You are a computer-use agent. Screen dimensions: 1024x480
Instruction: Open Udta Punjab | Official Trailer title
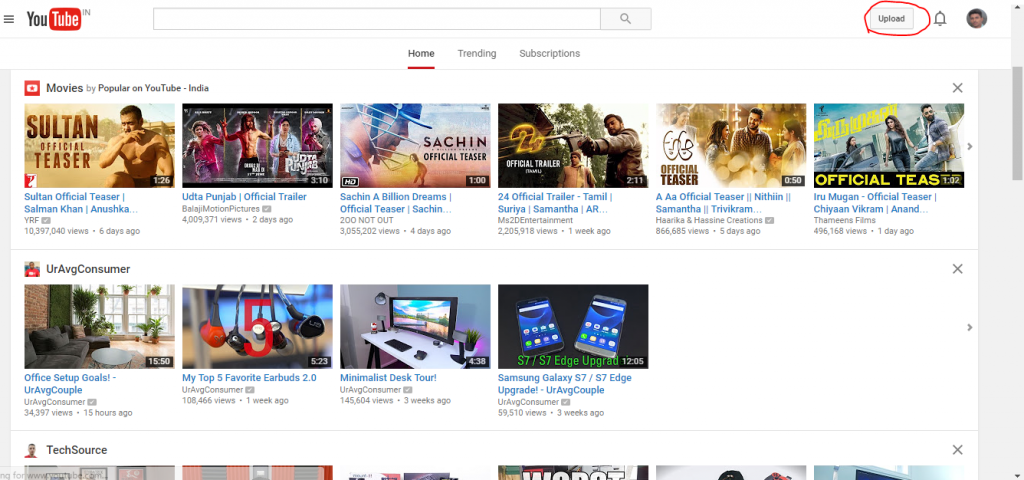[x=244, y=197]
